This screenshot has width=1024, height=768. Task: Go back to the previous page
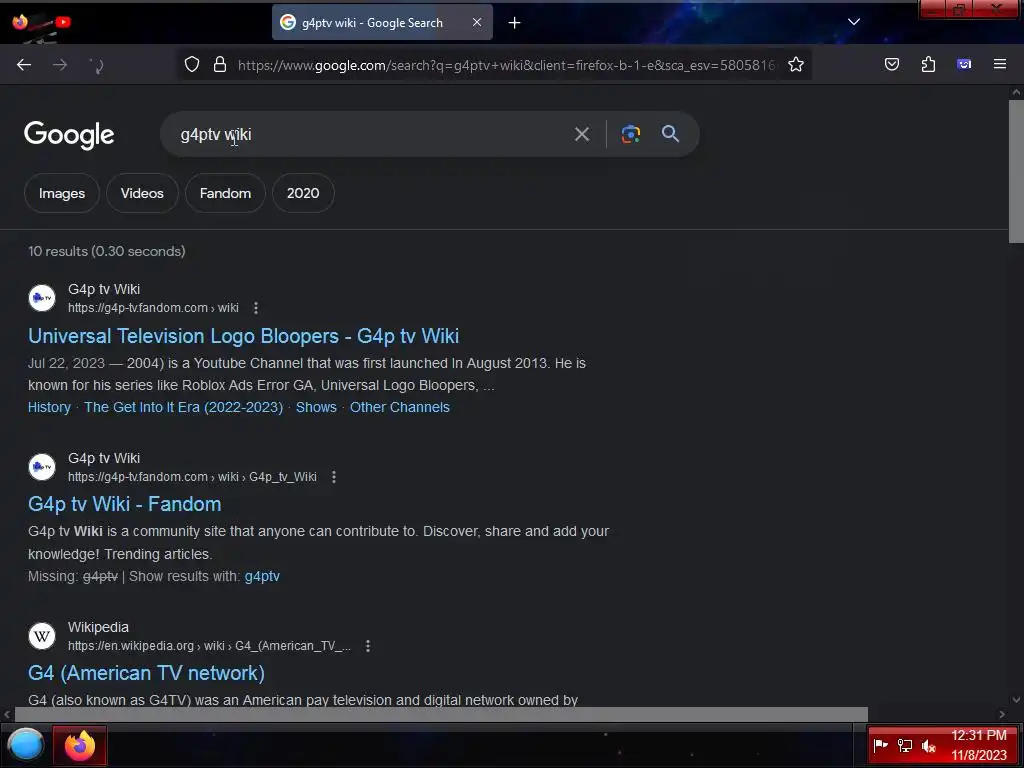(24, 65)
